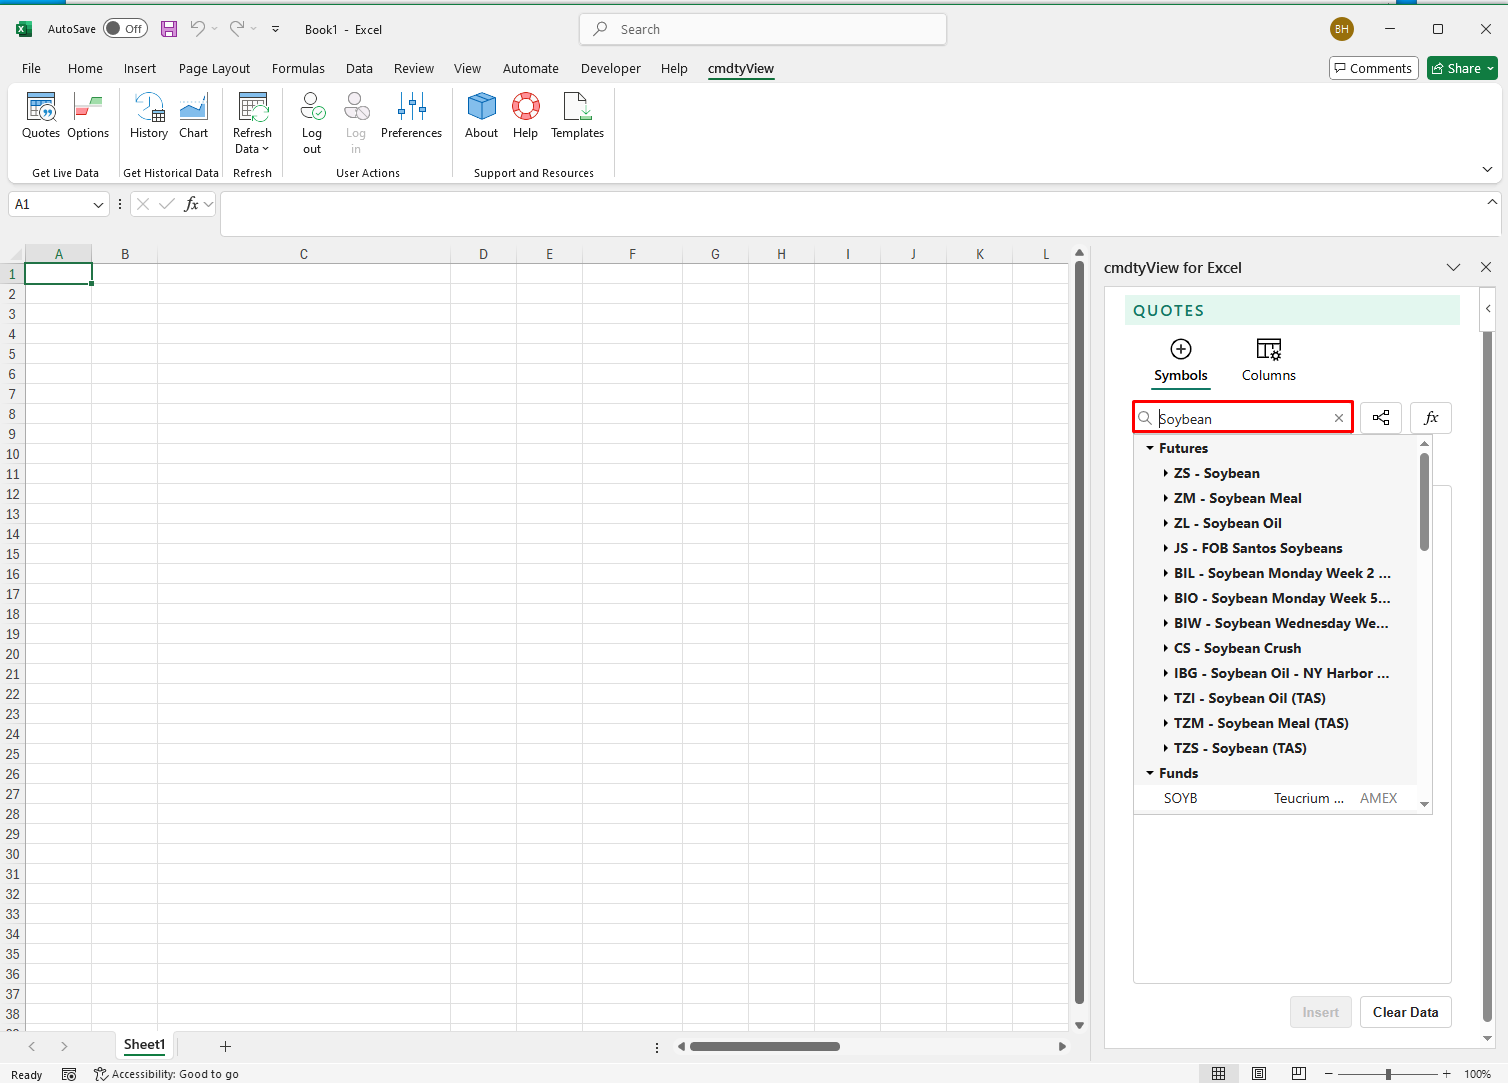Click the fx formula button in Quotes pane
The image size is (1508, 1083).
[x=1431, y=418]
